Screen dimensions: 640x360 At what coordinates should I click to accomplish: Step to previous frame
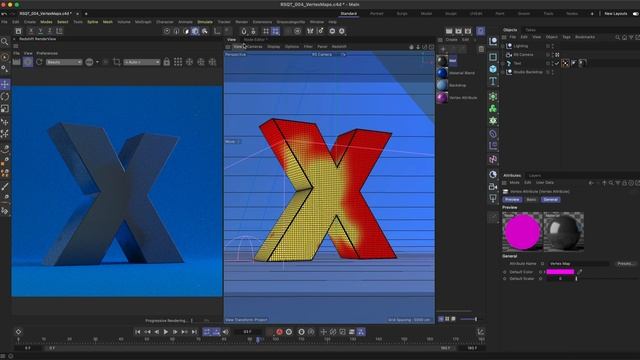tap(156, 332)
